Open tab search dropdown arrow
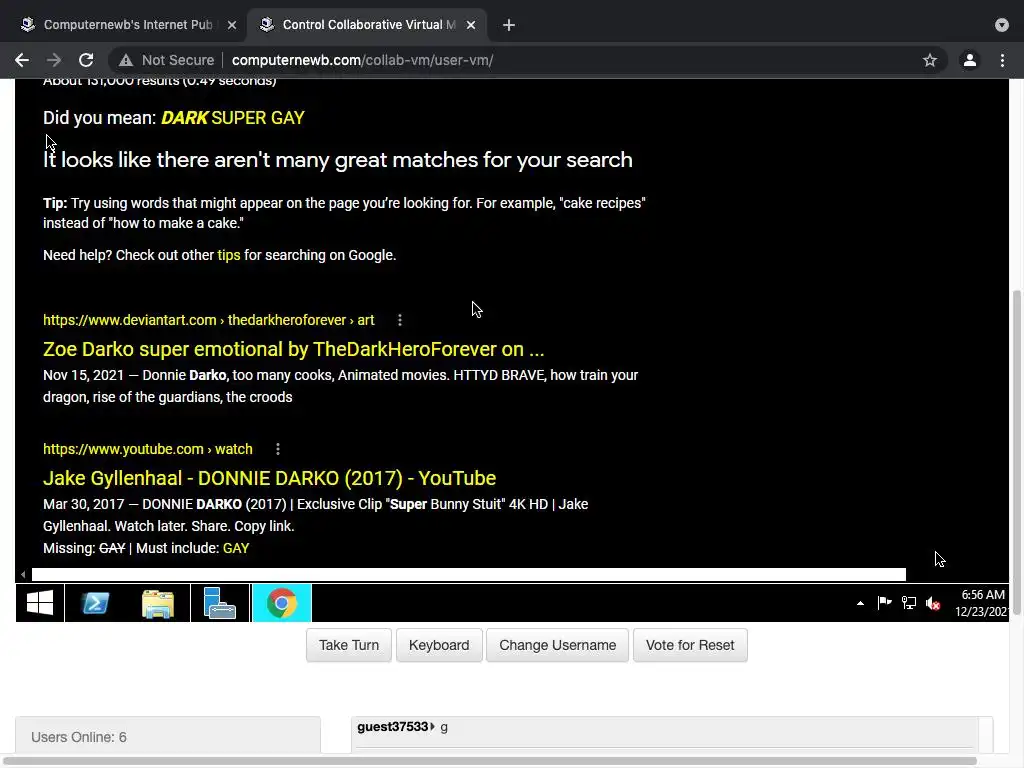 [x=1002, y=25]
